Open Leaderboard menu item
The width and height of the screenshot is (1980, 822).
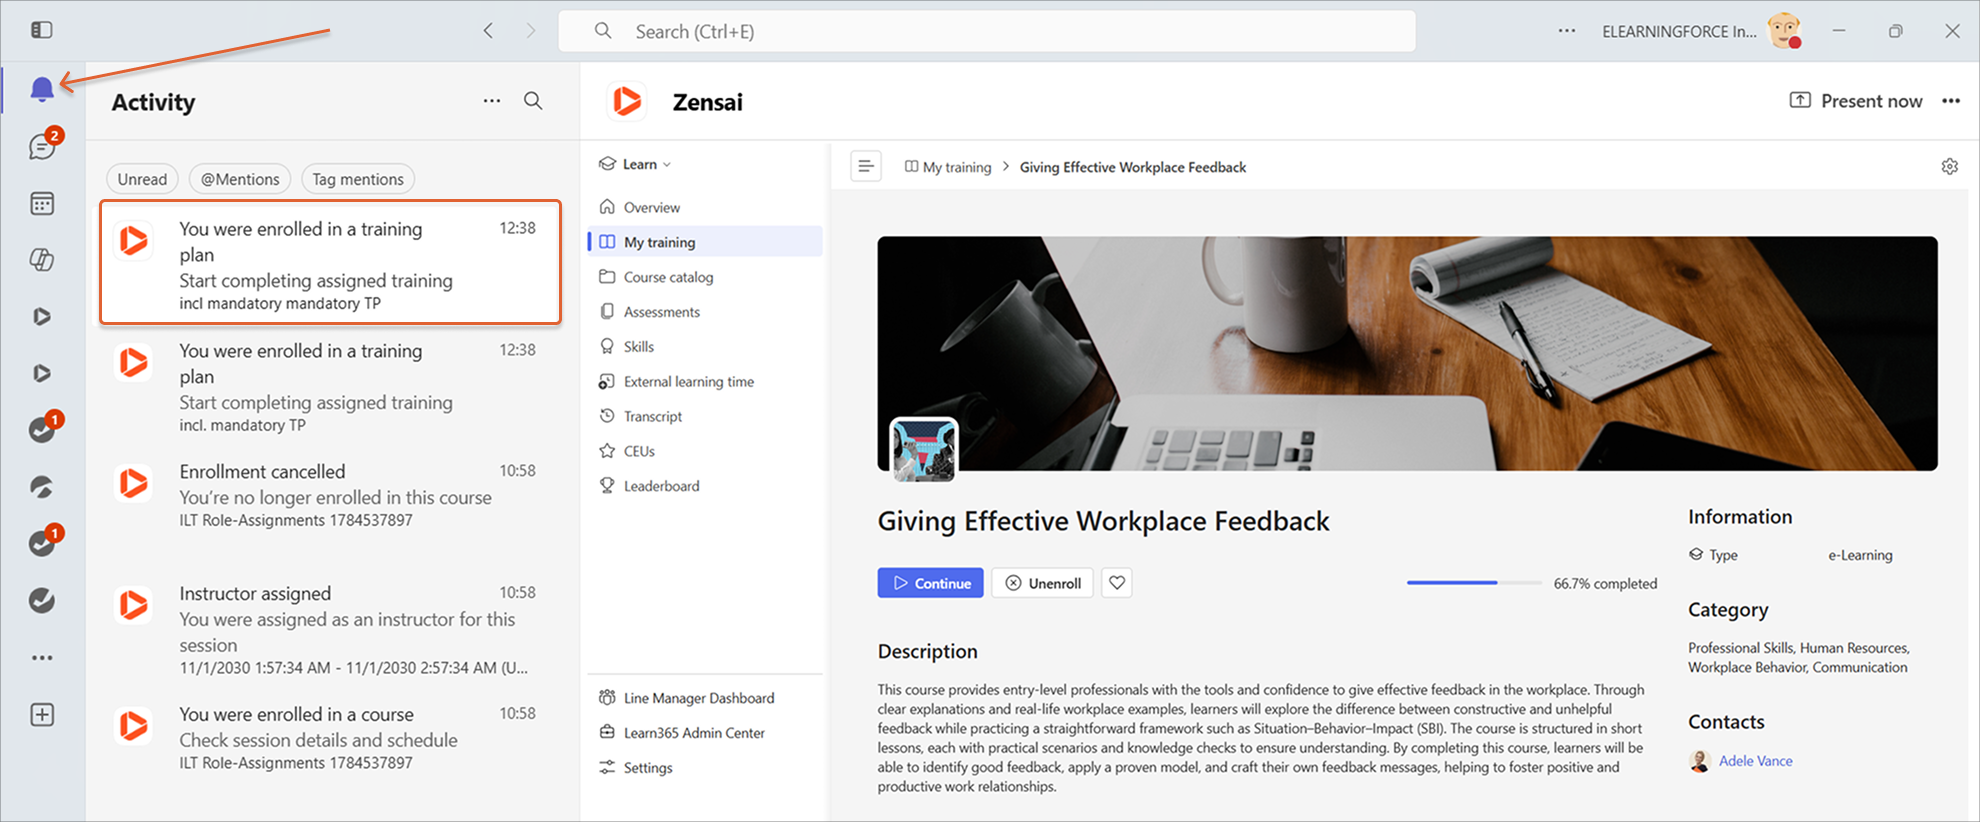[705, 486]
